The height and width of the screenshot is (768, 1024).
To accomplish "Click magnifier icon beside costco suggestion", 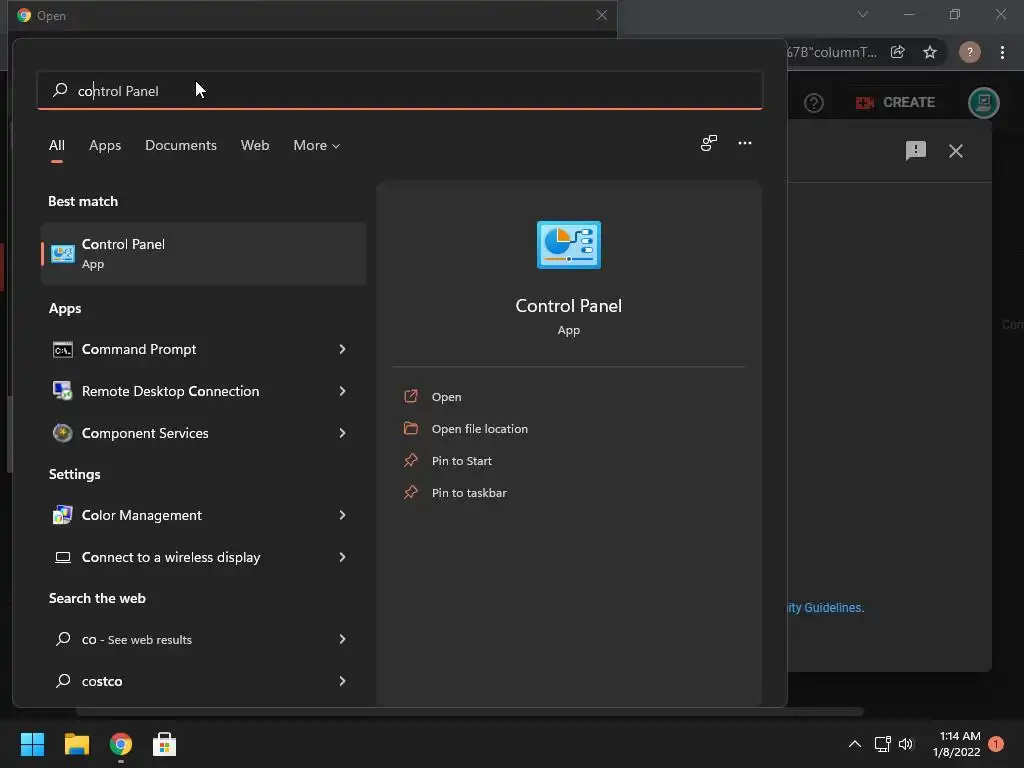I will 63,680.
